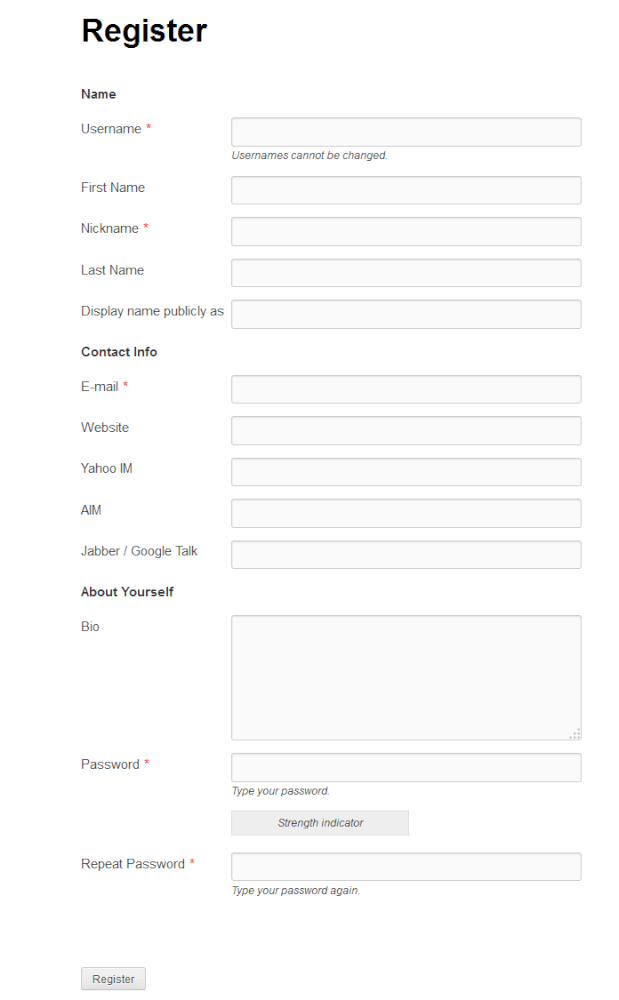Click into the Last Name field

click(406, 273)
